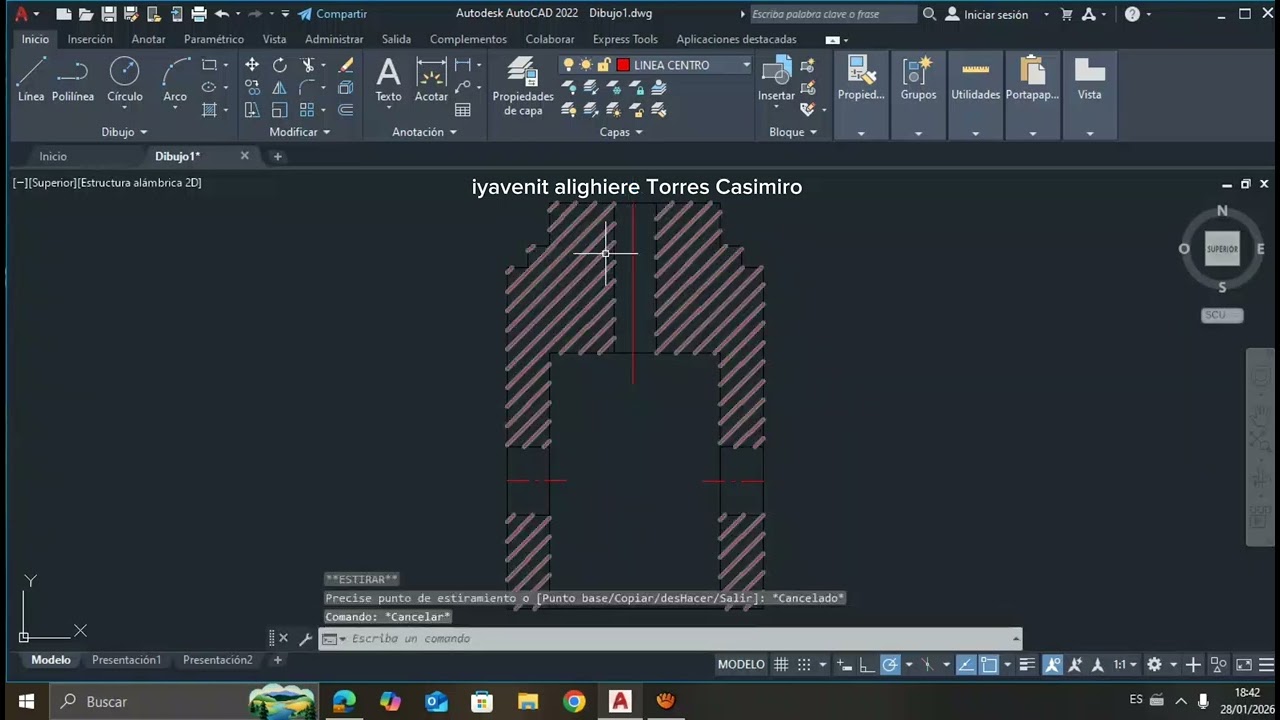Click the Insertar block icon
The width and height of the screenshot is (1280, 720).
[776, 80]
